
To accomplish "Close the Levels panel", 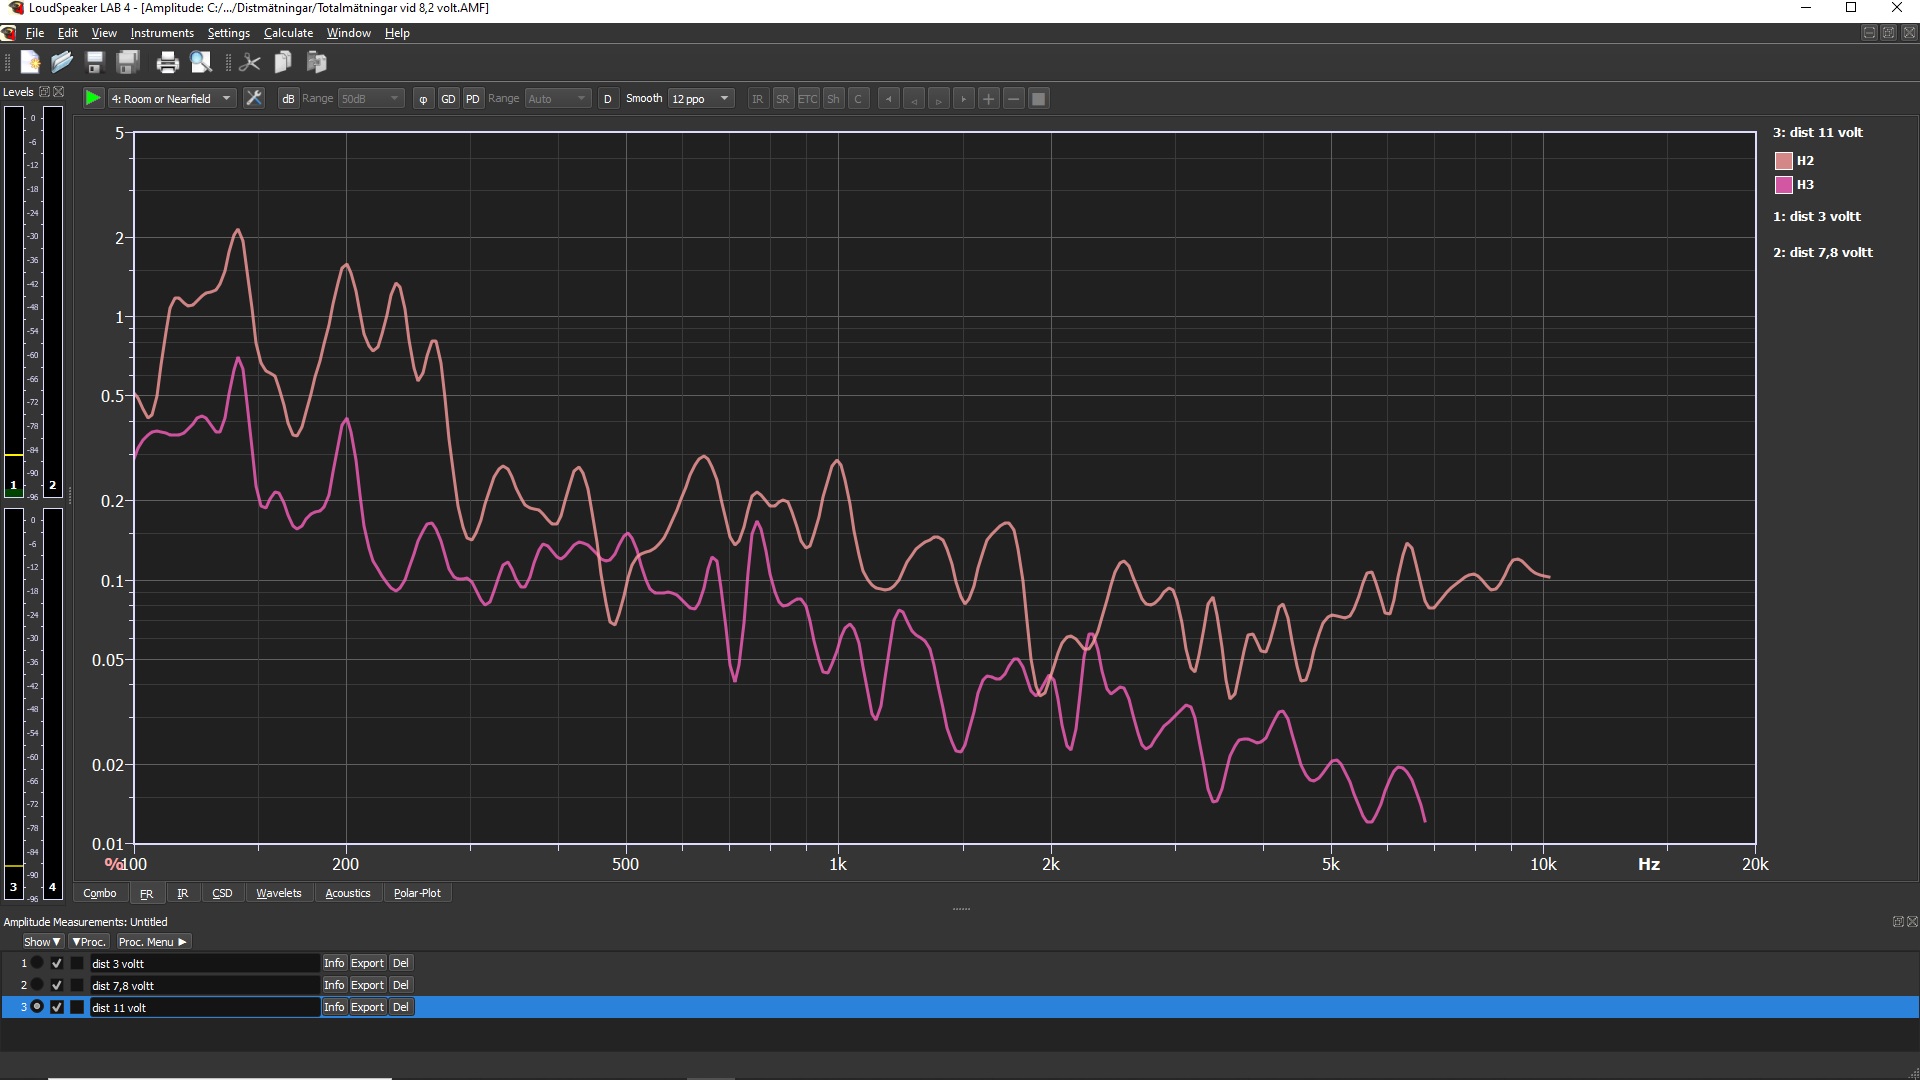I will click(x=58, y=91).
